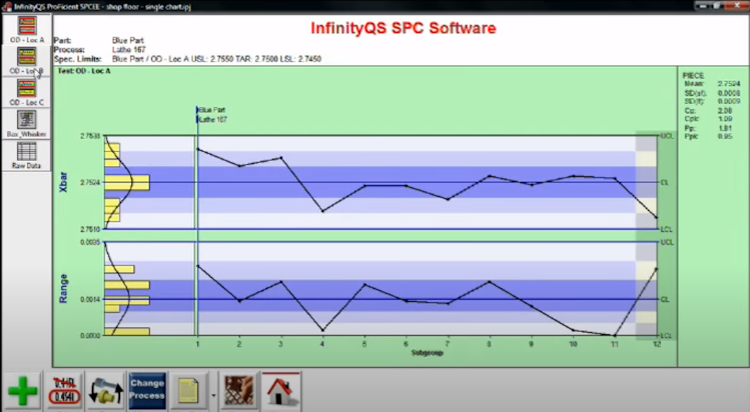750x412 pixels.
Task: Click the Spec. Limits line text
Action: [x=188, y=59]
